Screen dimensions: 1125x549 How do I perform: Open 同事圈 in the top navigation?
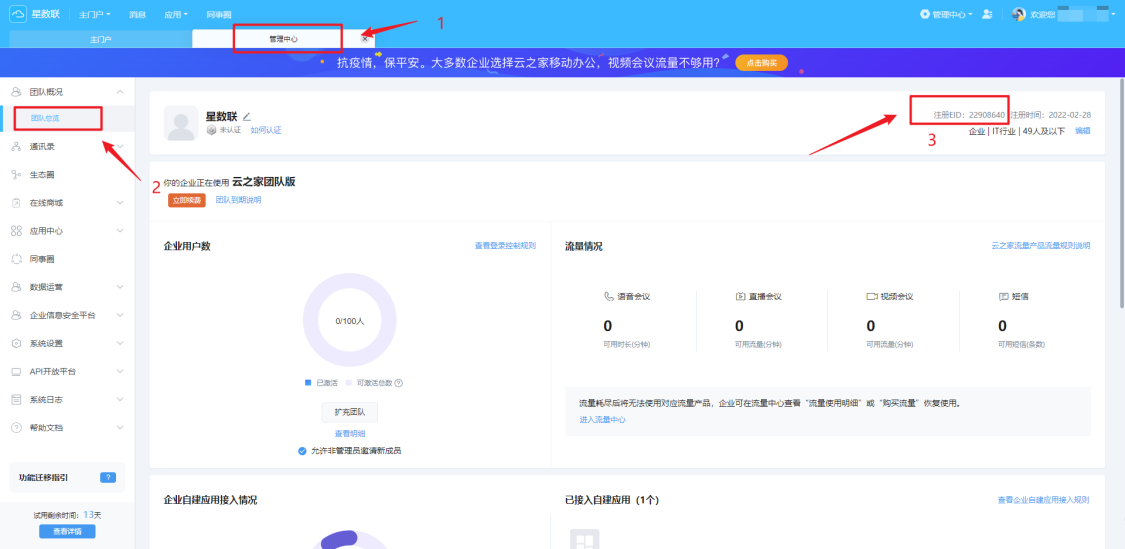[217, 14]
